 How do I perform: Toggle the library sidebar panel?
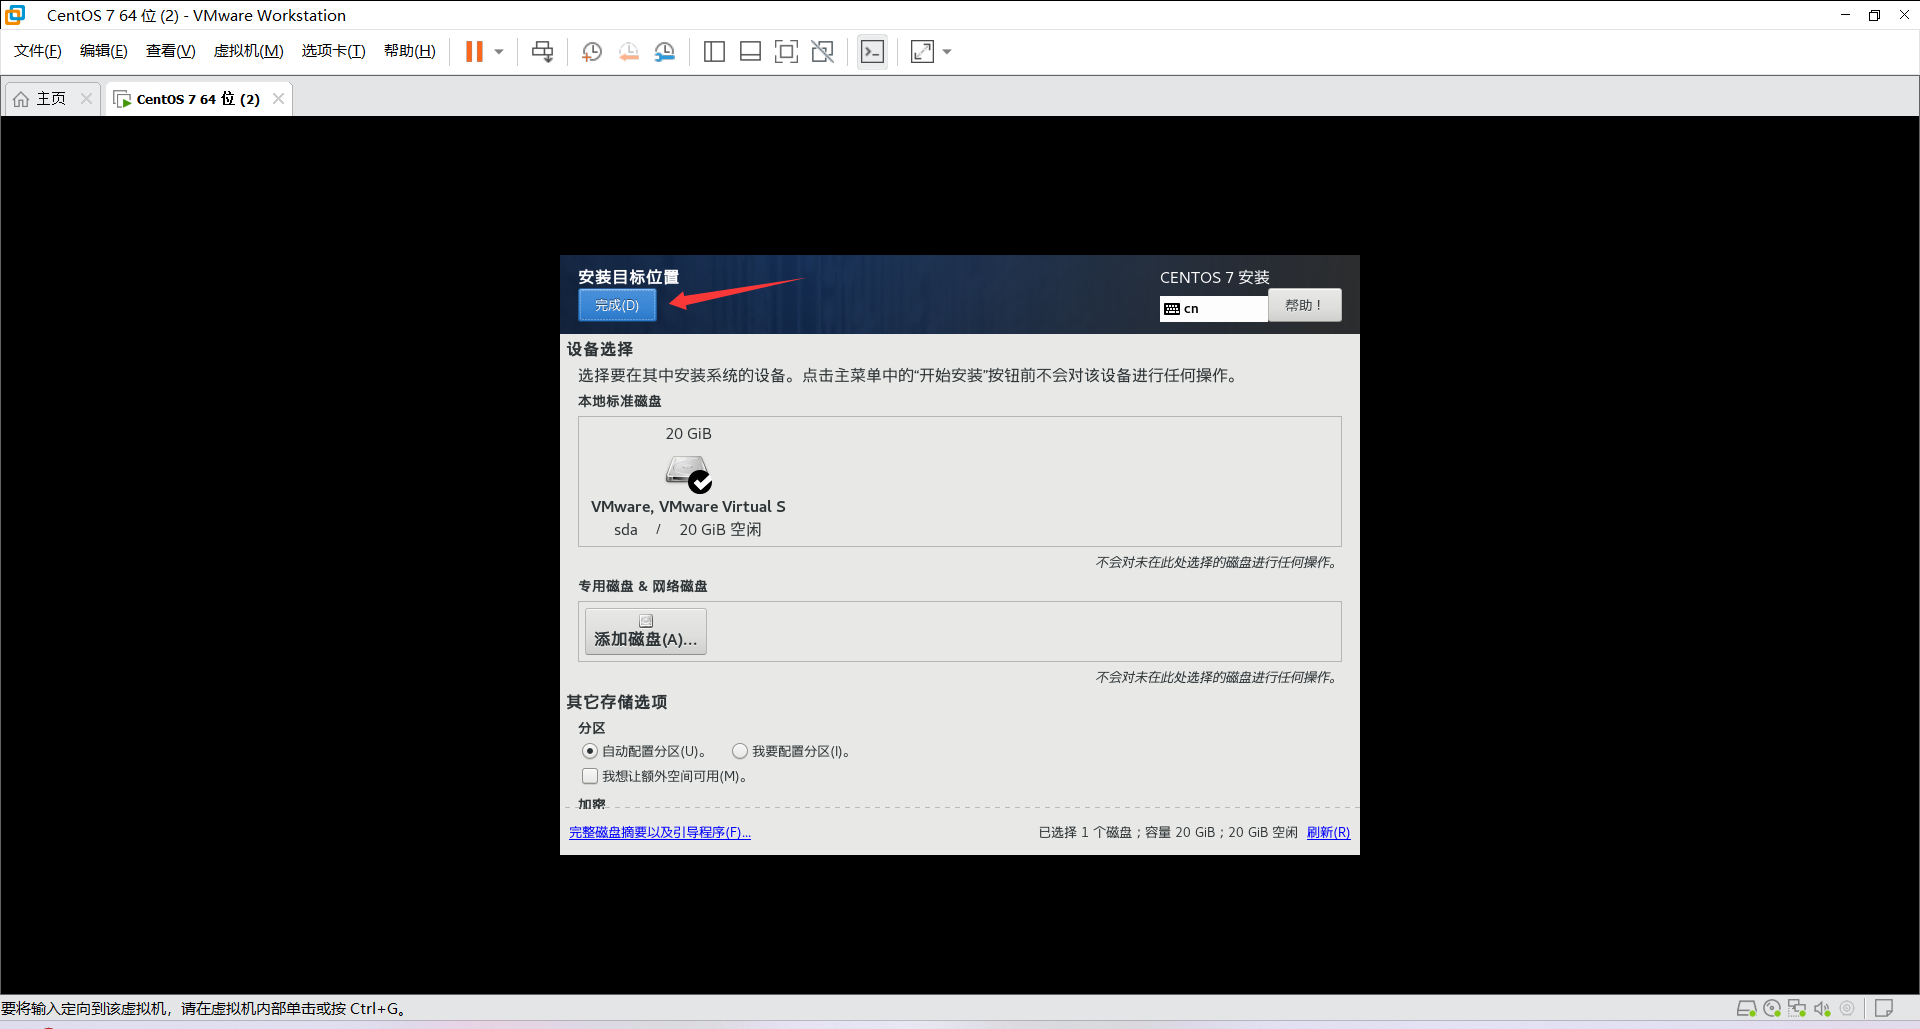point(714,51)
